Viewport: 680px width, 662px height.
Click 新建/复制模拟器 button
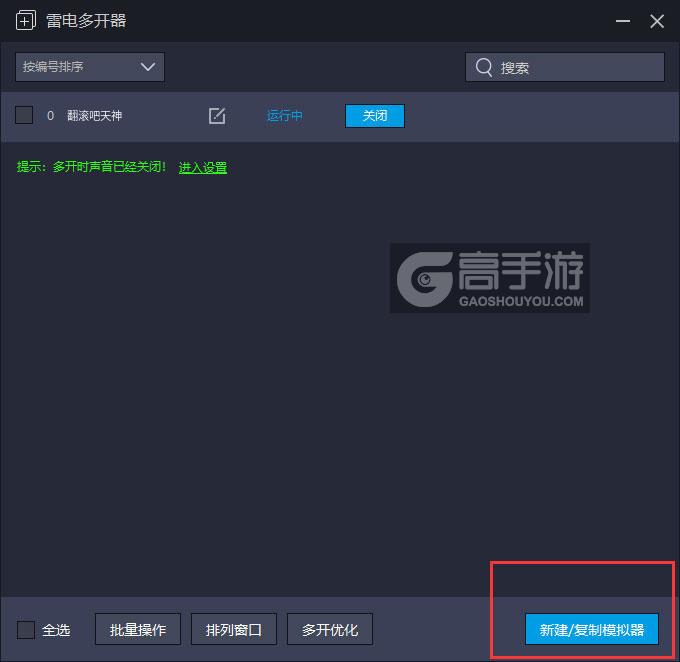[592, 629]
